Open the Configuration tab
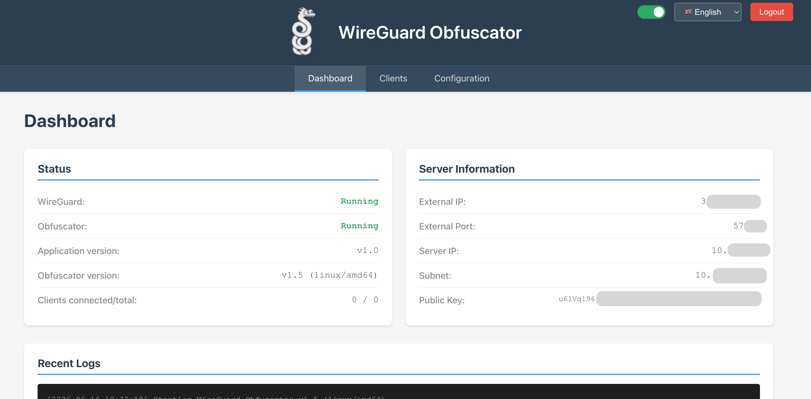The width and height of the screenshot is (811, 399). [461, 79]
